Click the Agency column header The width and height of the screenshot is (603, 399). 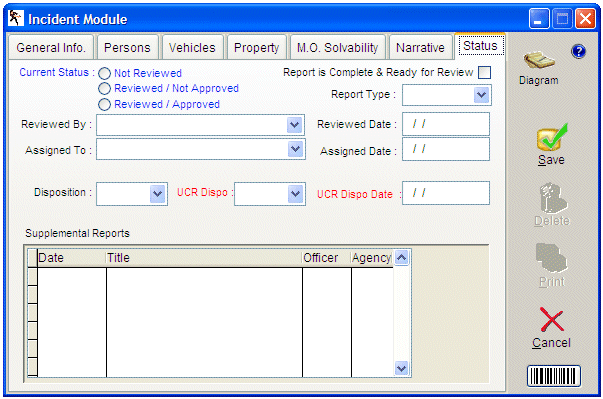point(372,258)
